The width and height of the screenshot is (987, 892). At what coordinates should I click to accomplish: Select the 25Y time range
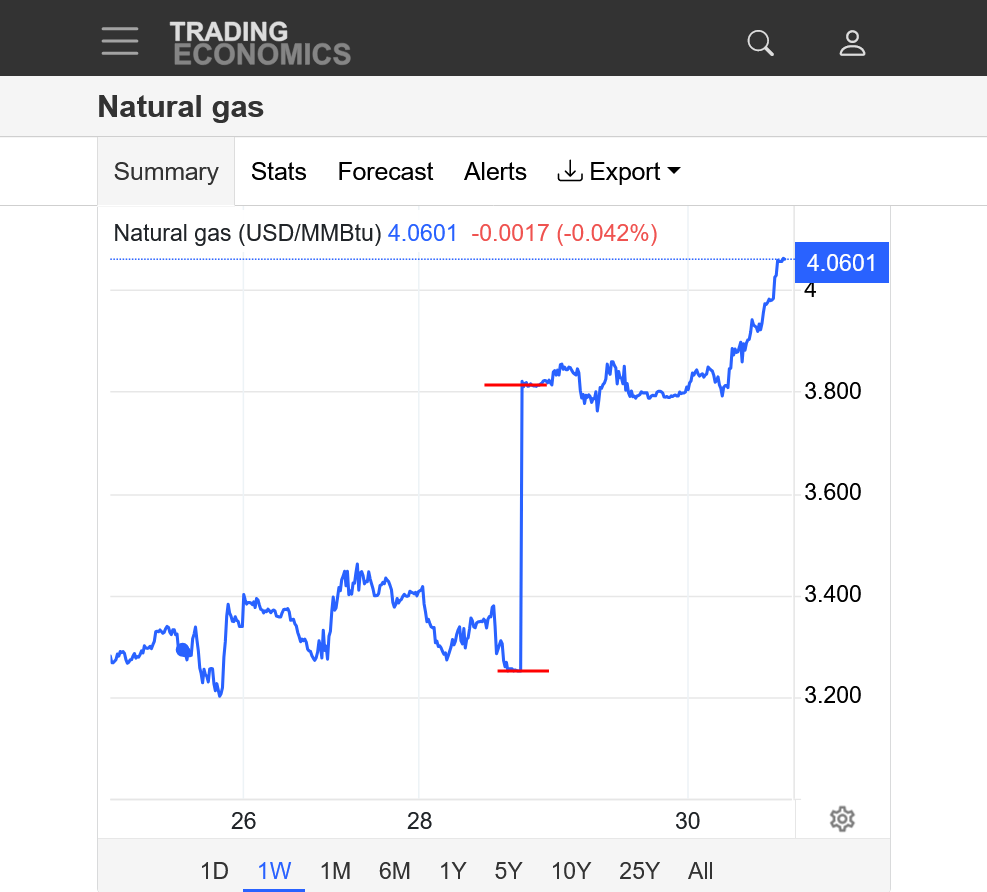coord(639,871)
